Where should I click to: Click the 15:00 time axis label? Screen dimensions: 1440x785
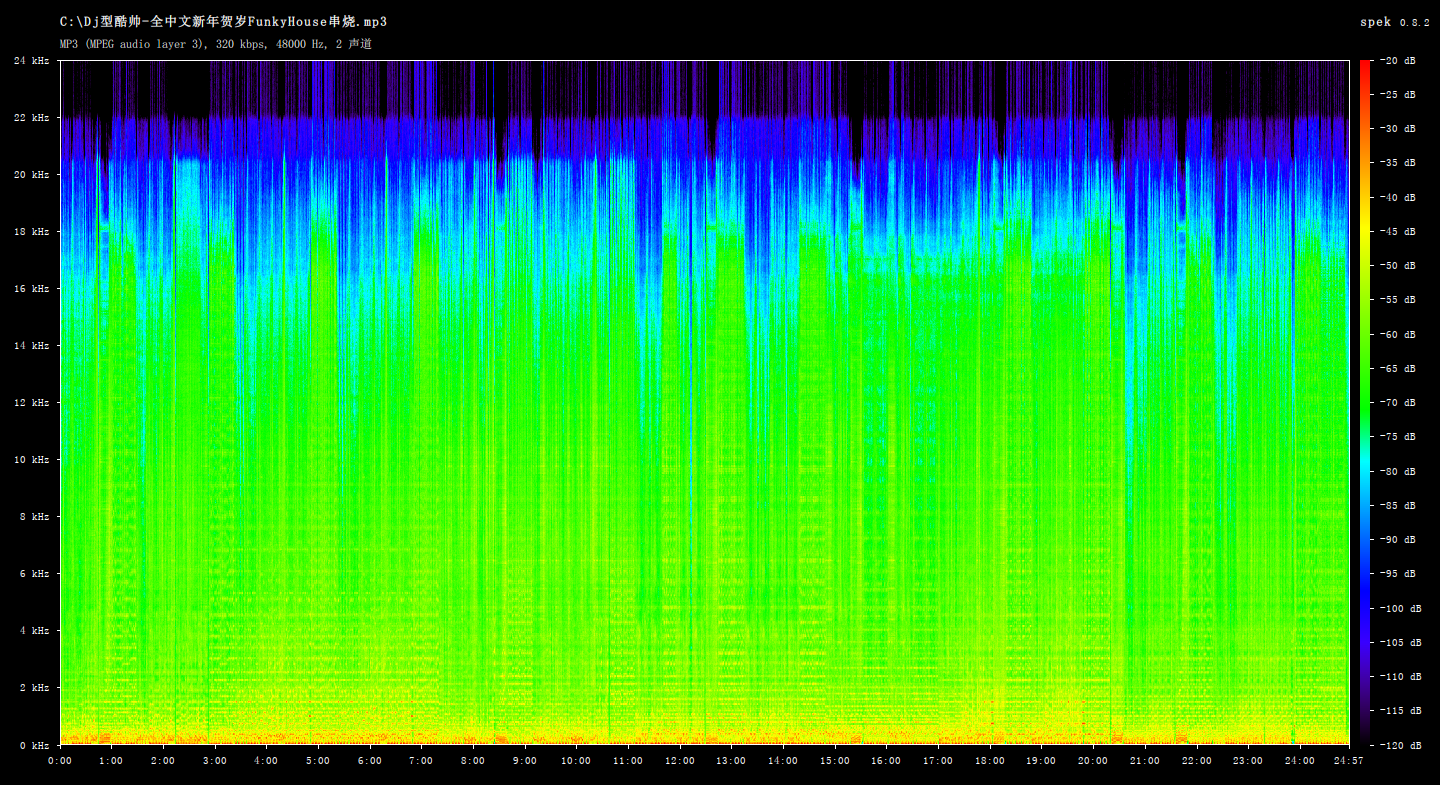835,761
